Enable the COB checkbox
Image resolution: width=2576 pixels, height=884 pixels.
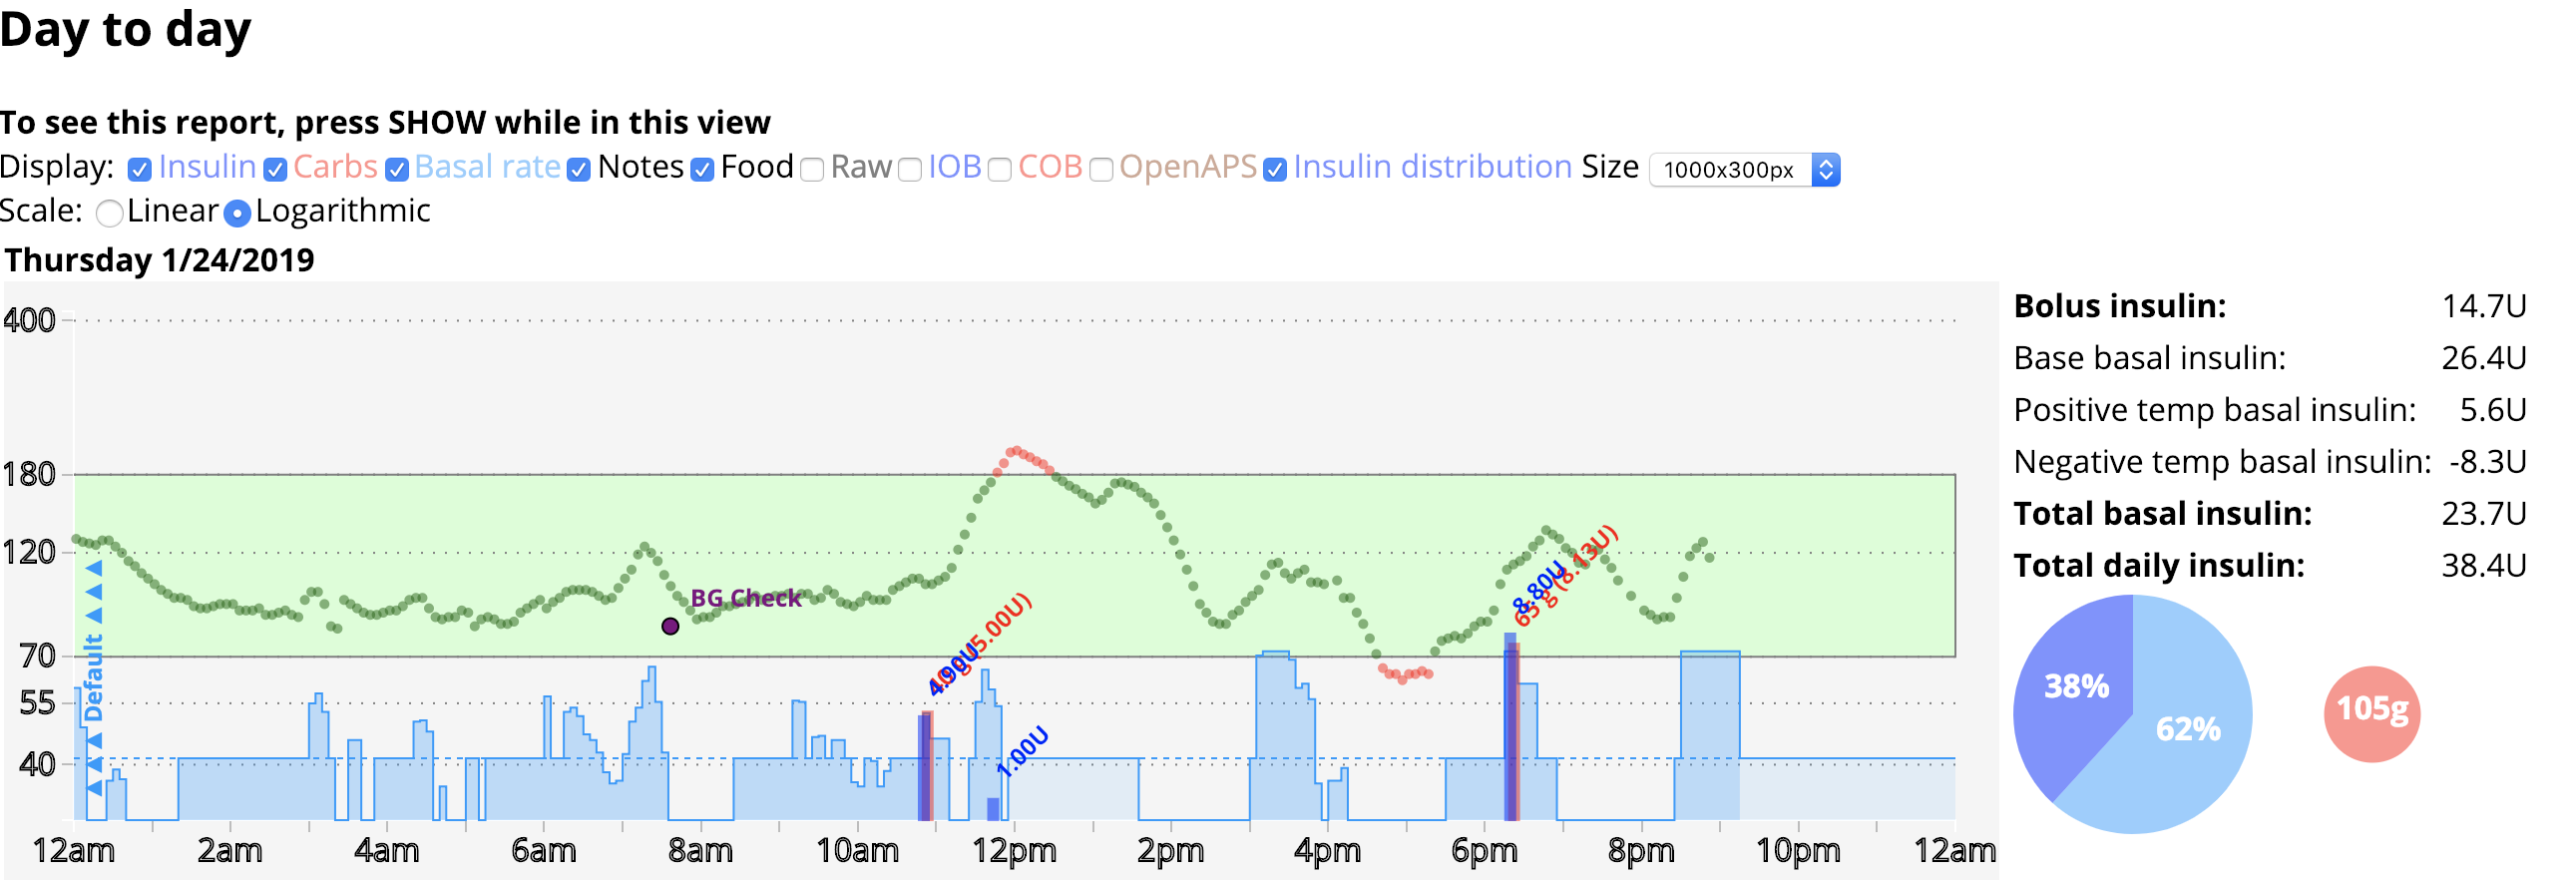(x=999, y=170)
